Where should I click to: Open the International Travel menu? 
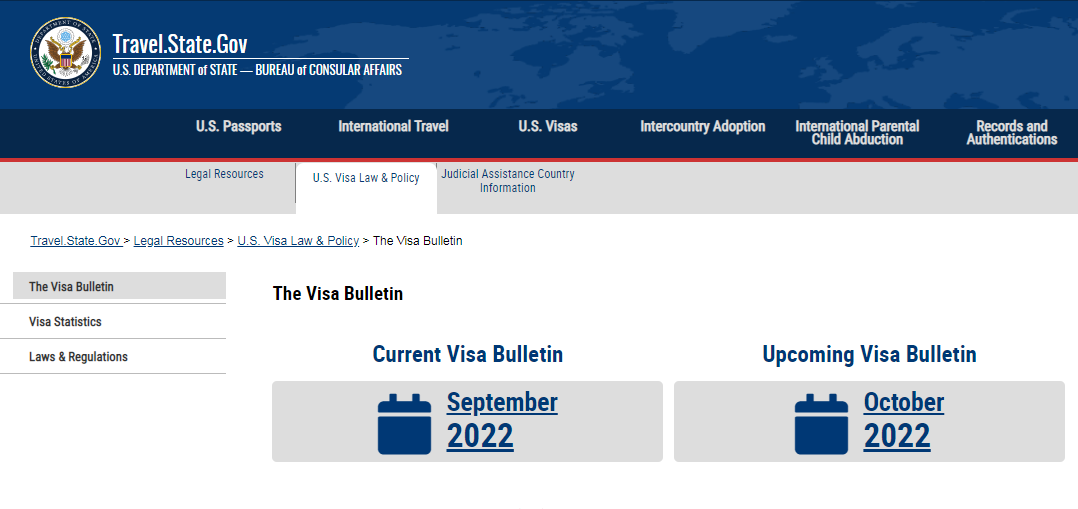click(393, 127)
